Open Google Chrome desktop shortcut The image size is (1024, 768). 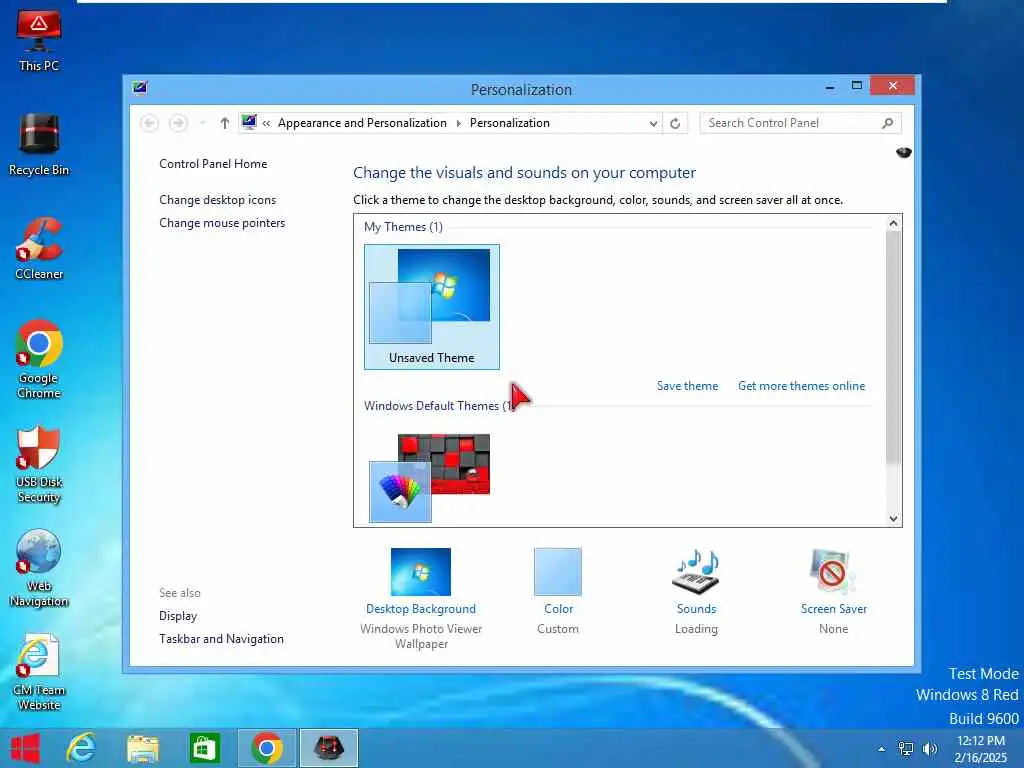[x=39, y=359]
